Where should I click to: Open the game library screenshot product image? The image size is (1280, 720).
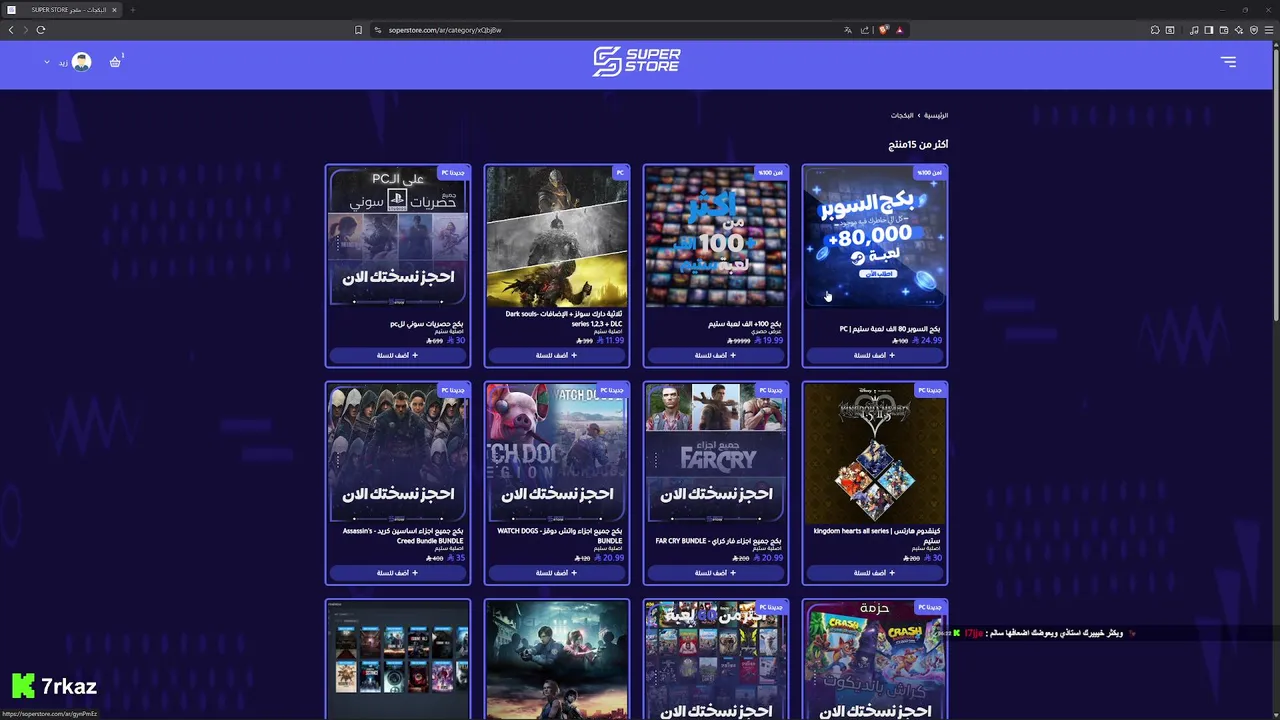(x=398, y=660)
